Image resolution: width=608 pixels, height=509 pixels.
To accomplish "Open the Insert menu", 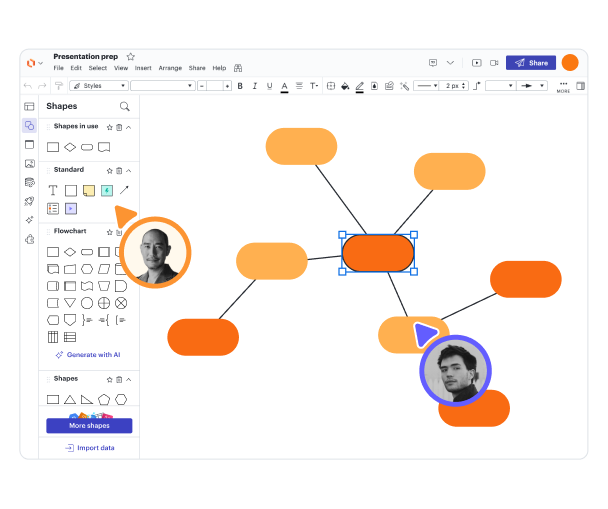I will coord(143,68).
